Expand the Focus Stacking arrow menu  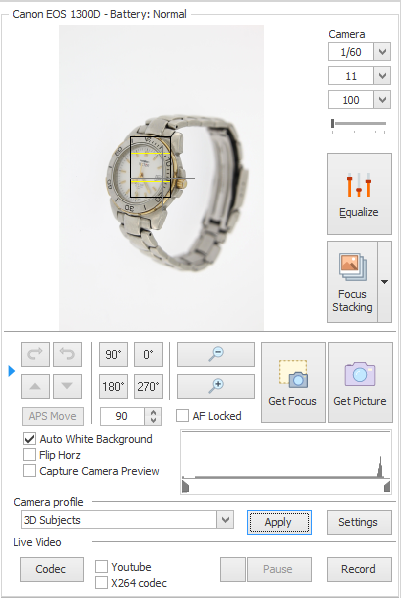click(384, 282)
